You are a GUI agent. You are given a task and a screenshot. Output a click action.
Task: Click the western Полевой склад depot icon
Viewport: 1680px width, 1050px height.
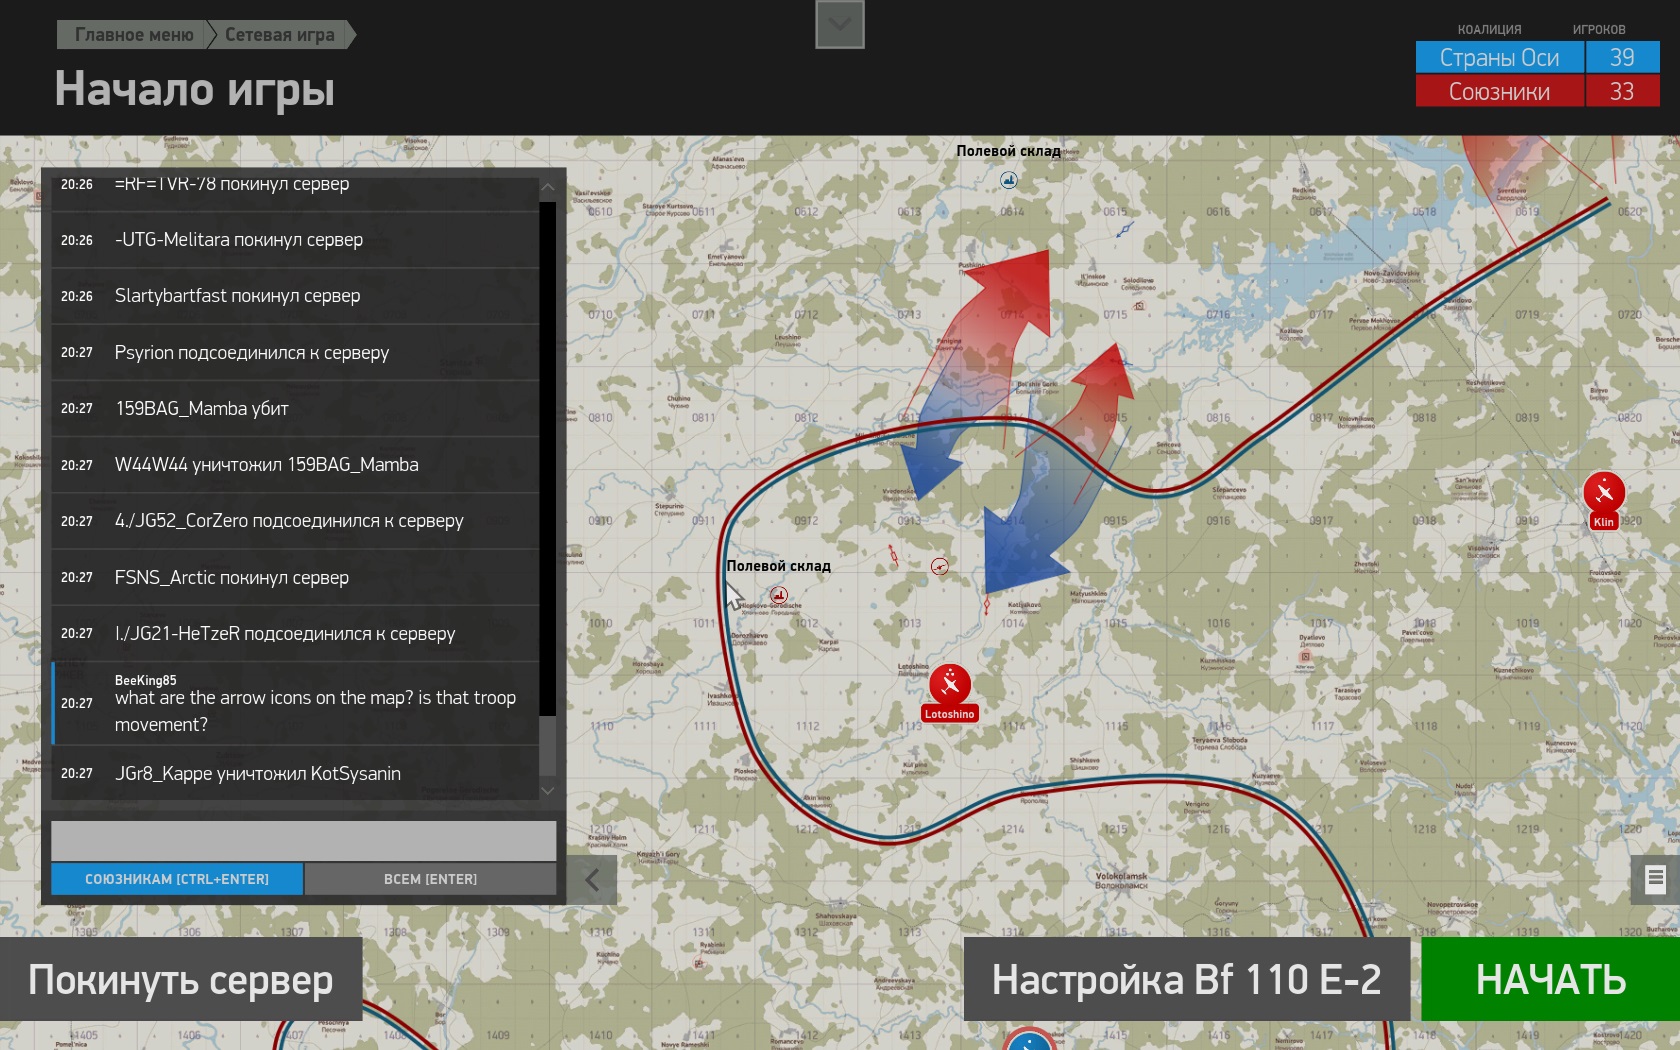pyautogui.click(x=779, y=595)
